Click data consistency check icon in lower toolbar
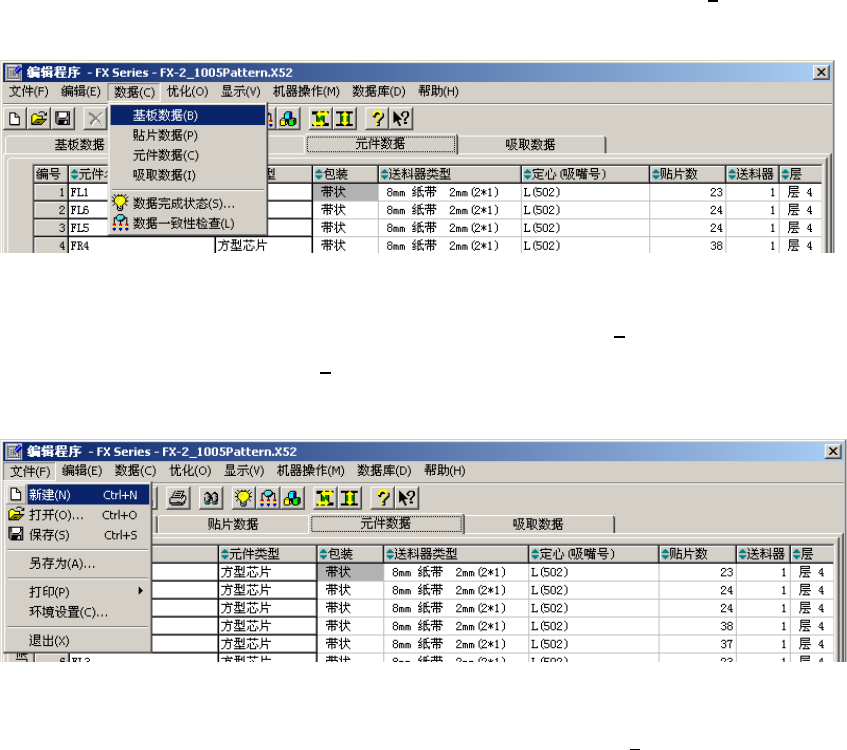Image resolution: width=847 pixels, height=750 pixels. [268, 498]
